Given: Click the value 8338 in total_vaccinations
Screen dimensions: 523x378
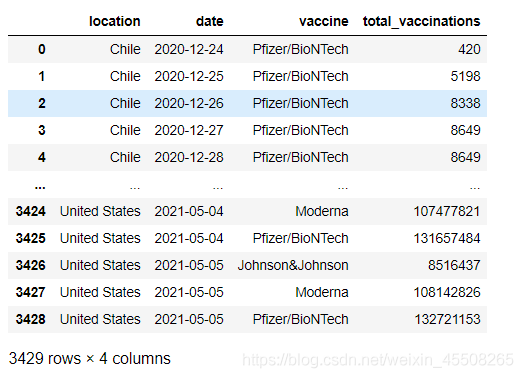Looking at the screenshot, I should pyautogui.click(x=465, y=103).
